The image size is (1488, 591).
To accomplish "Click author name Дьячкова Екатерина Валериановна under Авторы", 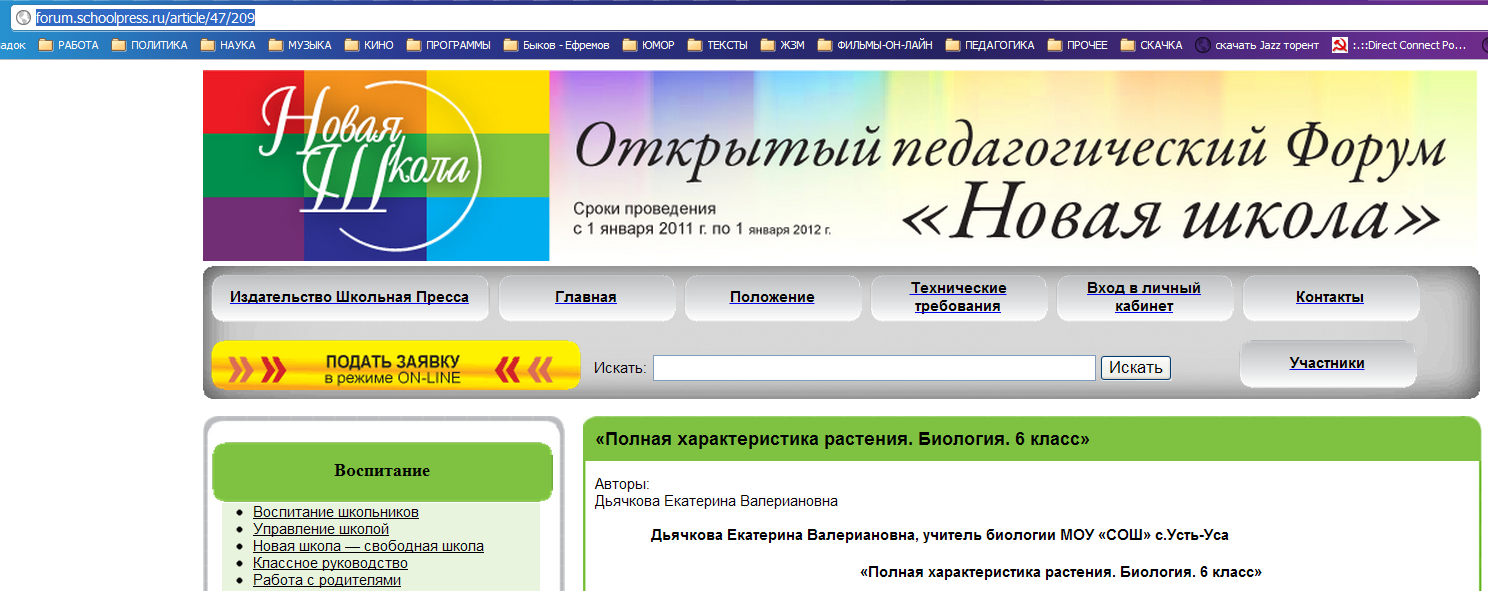I will (716, 501).
